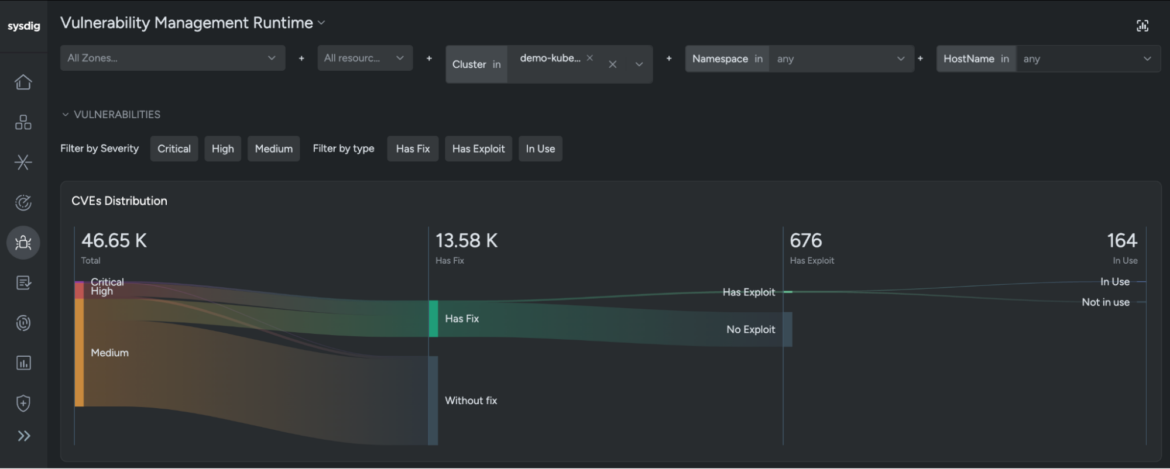1170x469 pixels.
Task: Click plus before Namespace filter
Action: coord(669,58)
